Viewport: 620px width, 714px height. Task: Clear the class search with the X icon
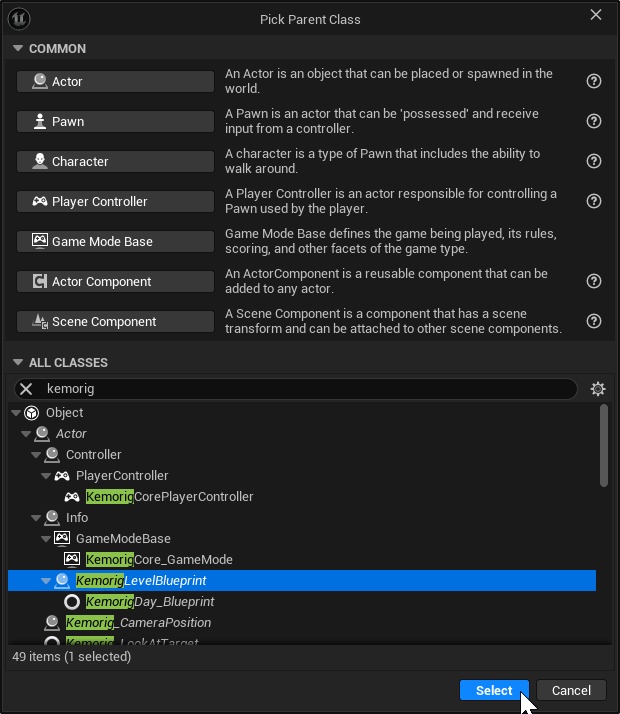[27, 389]
